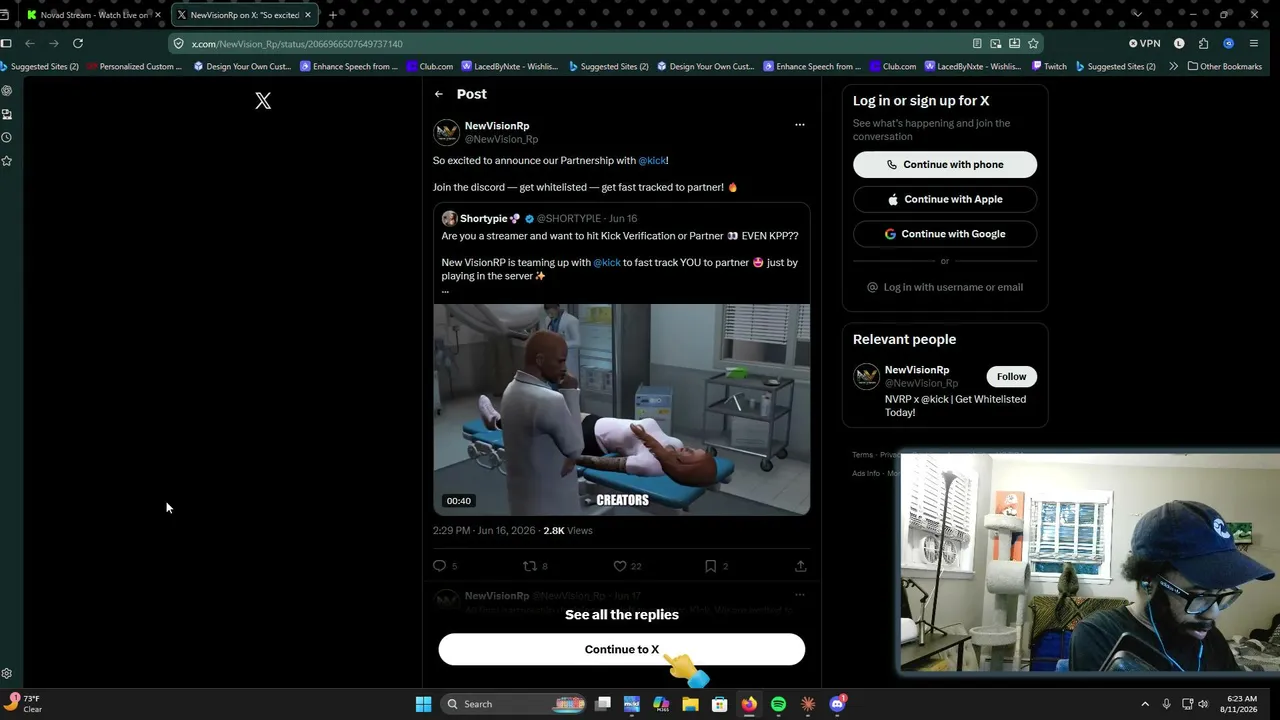This screenshot has width=1280, height=720.
Task: Select the NewVisionRp on X tab
Action: [245, 15]
